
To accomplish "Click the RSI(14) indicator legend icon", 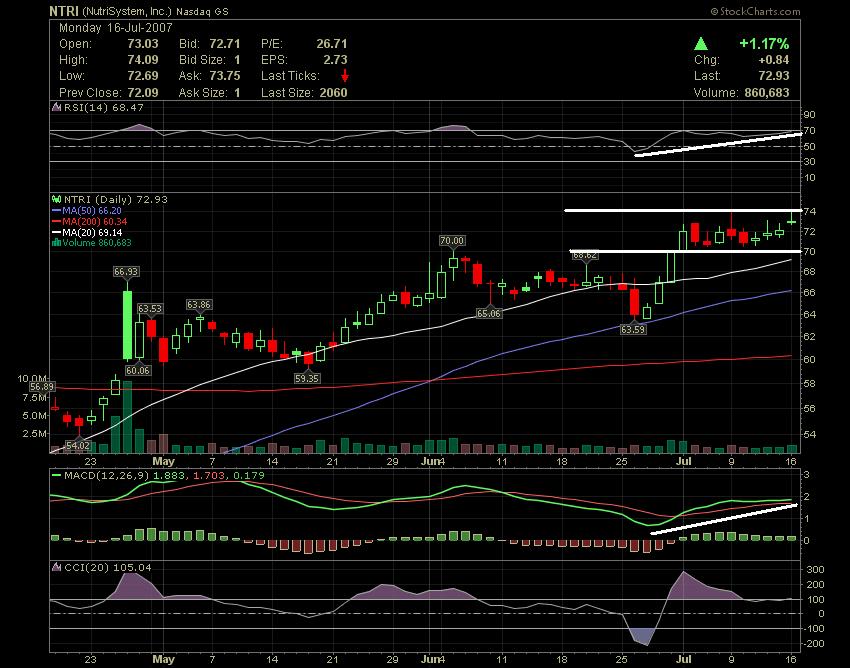I will 56,107.
